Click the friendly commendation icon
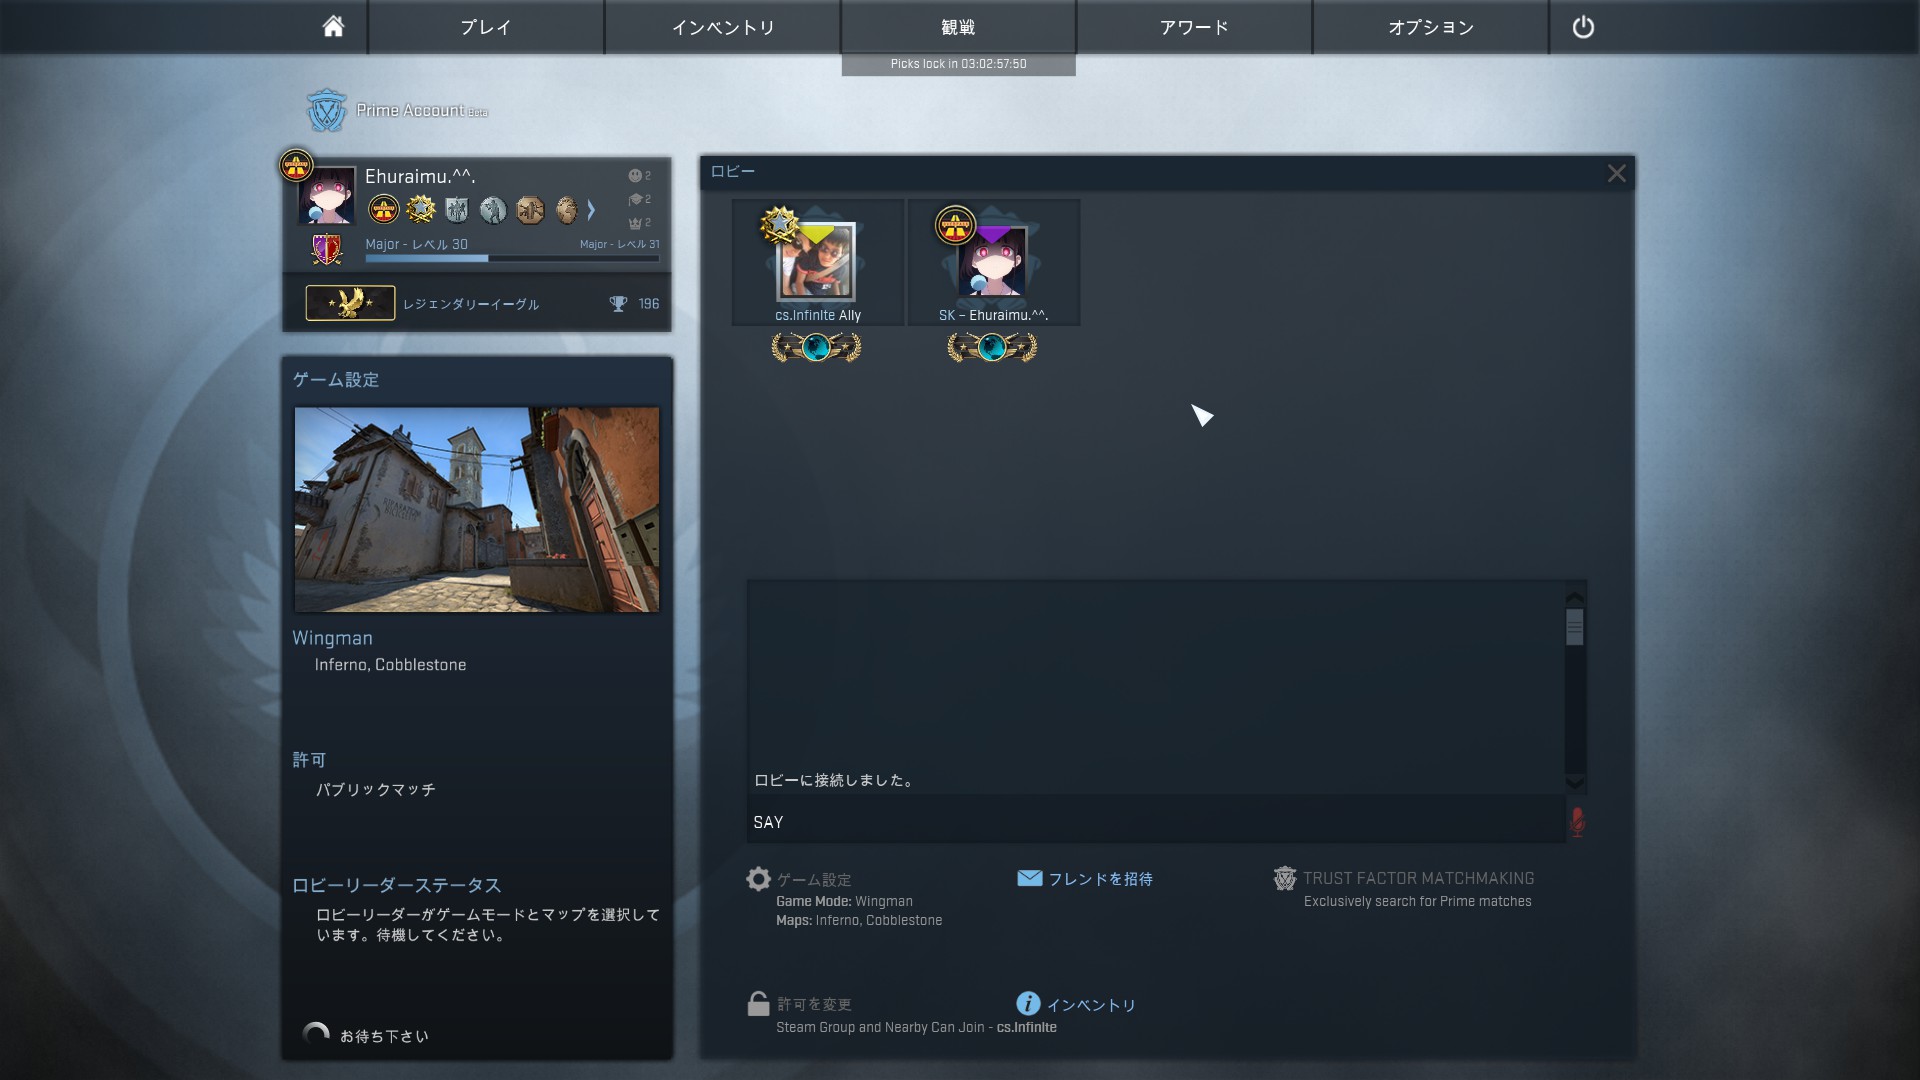The width and height of the screenshot is (1920, 1080). 634,176
